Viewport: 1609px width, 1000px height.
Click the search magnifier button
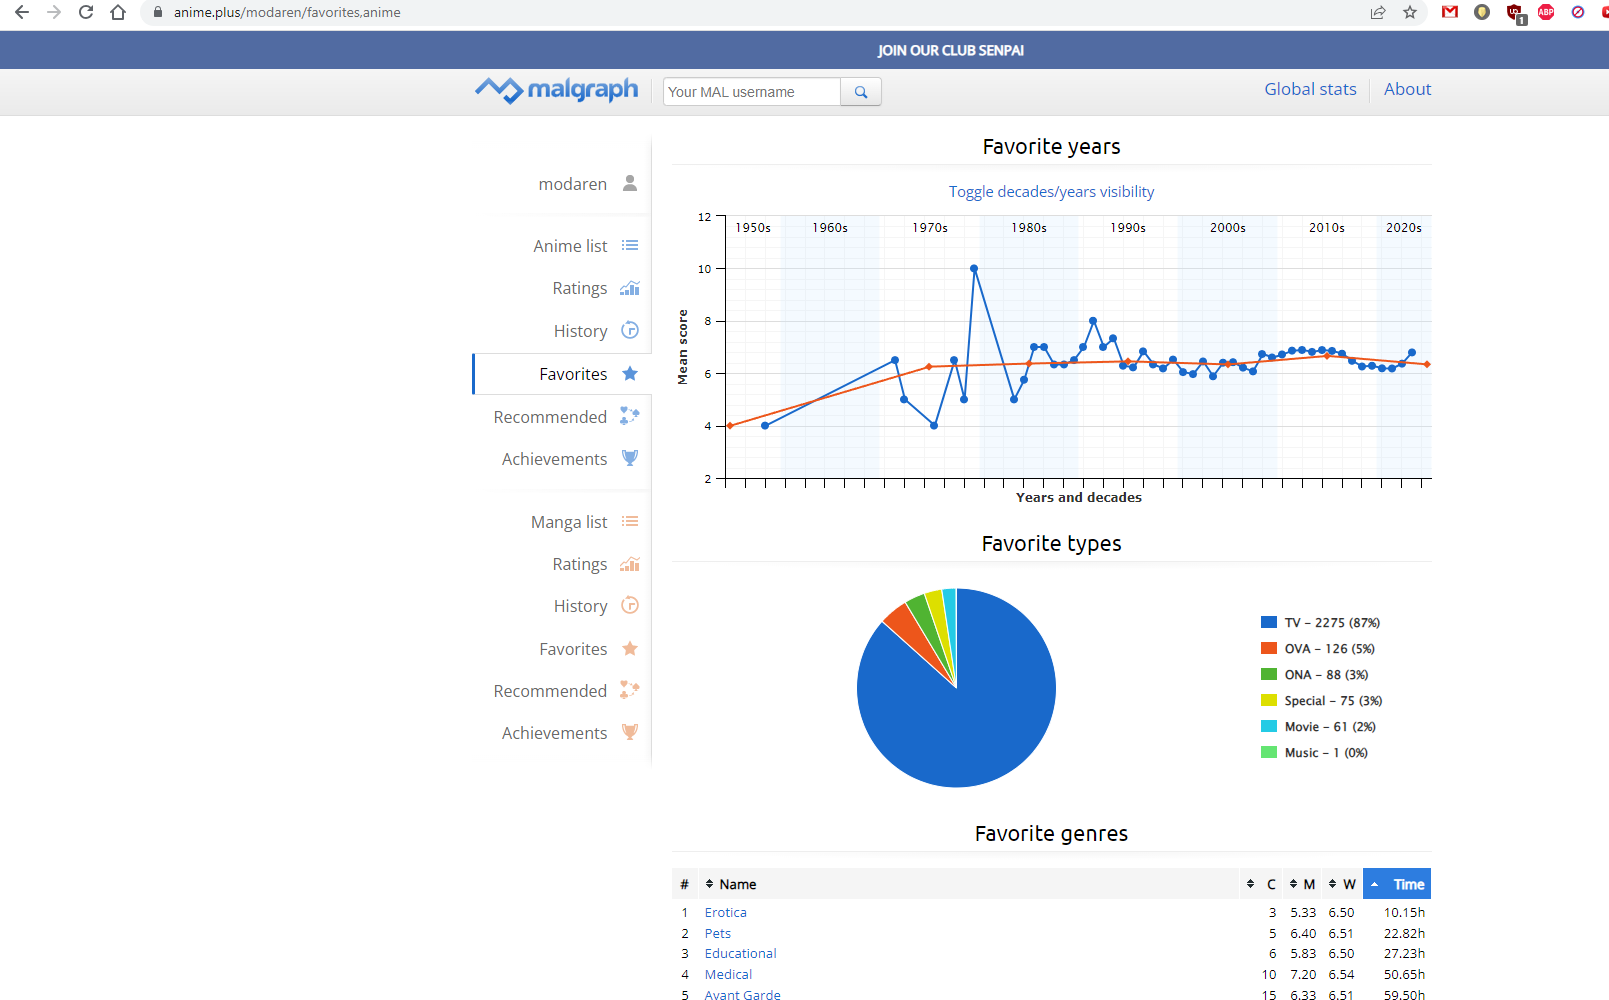[861, 92]
